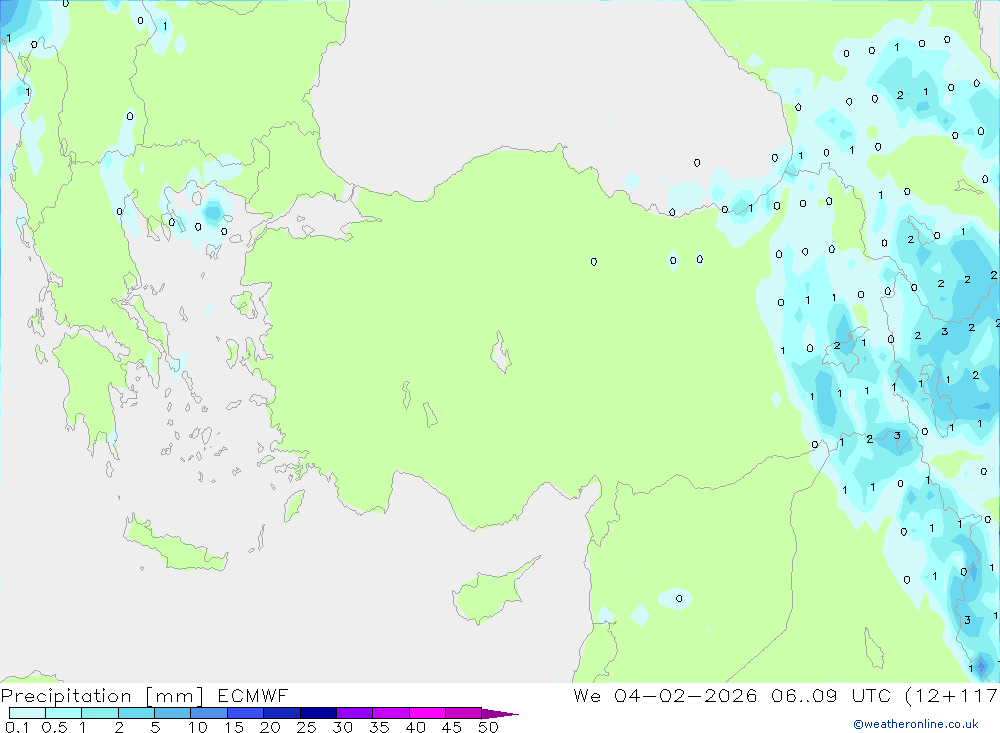Viewport: 1000px width, 733px height.
Task: Click the 20 label on the legend
Action: [x=269, y=727]
